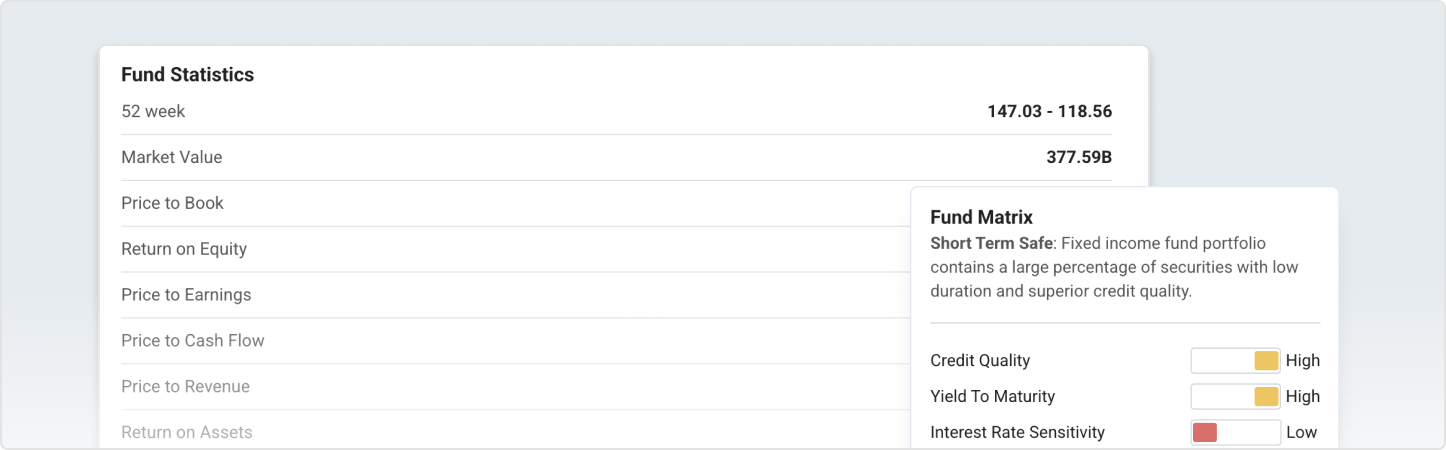Click the Credit Quality label
The height and width of the screenshot is (450, 1446).
(979, 361)
